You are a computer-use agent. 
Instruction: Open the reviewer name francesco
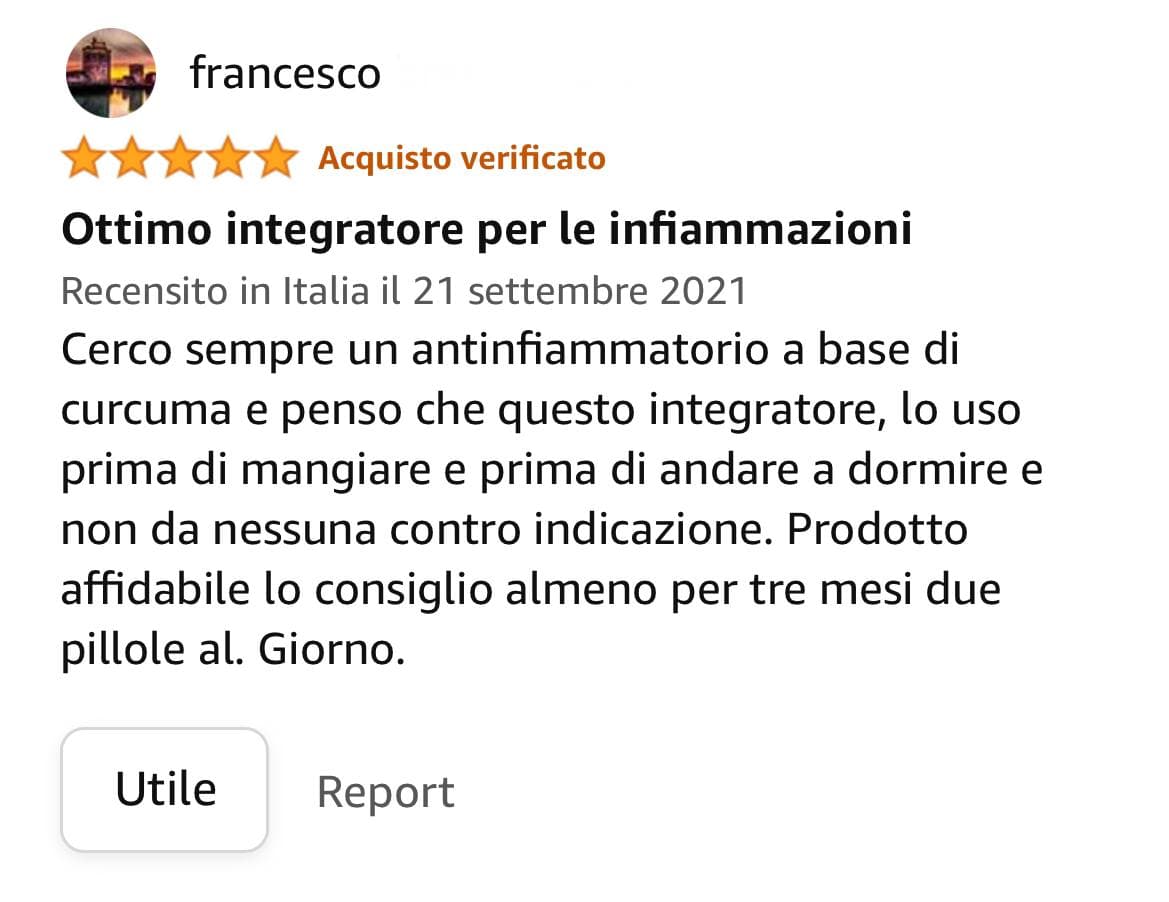click(x=286, y=73)
